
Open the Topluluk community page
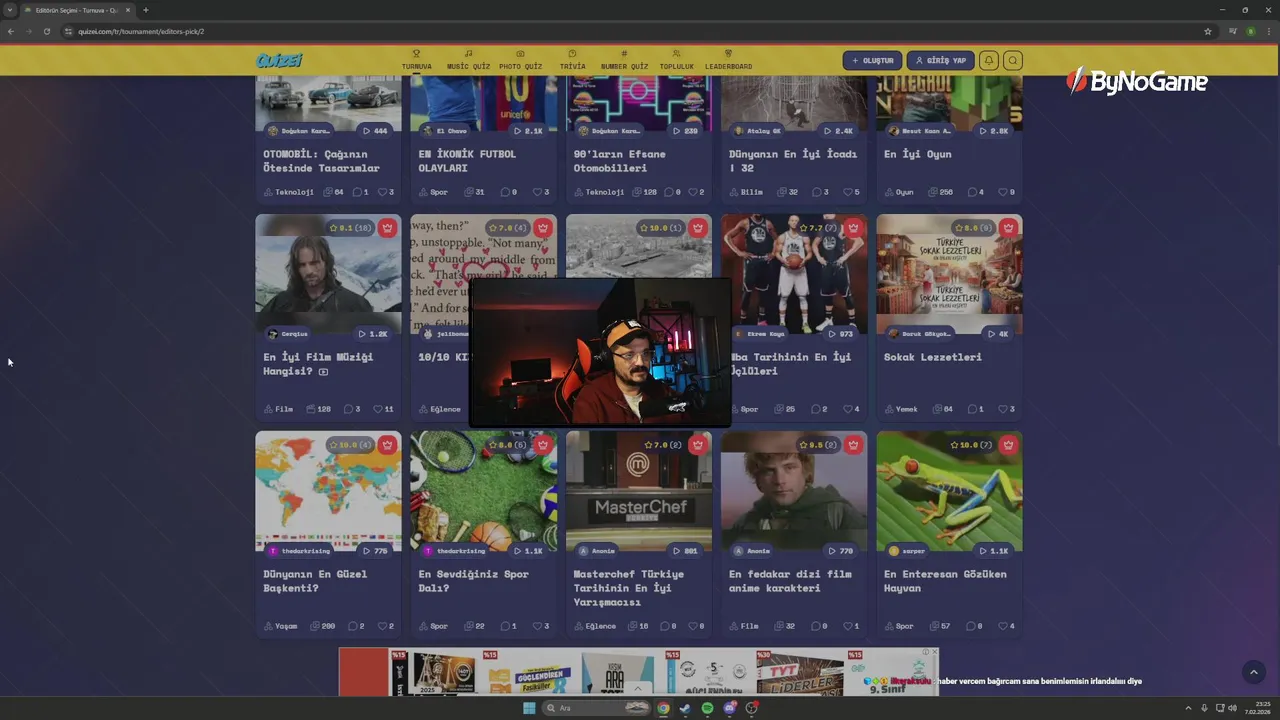pyautogui.click(x=676, y=60)
